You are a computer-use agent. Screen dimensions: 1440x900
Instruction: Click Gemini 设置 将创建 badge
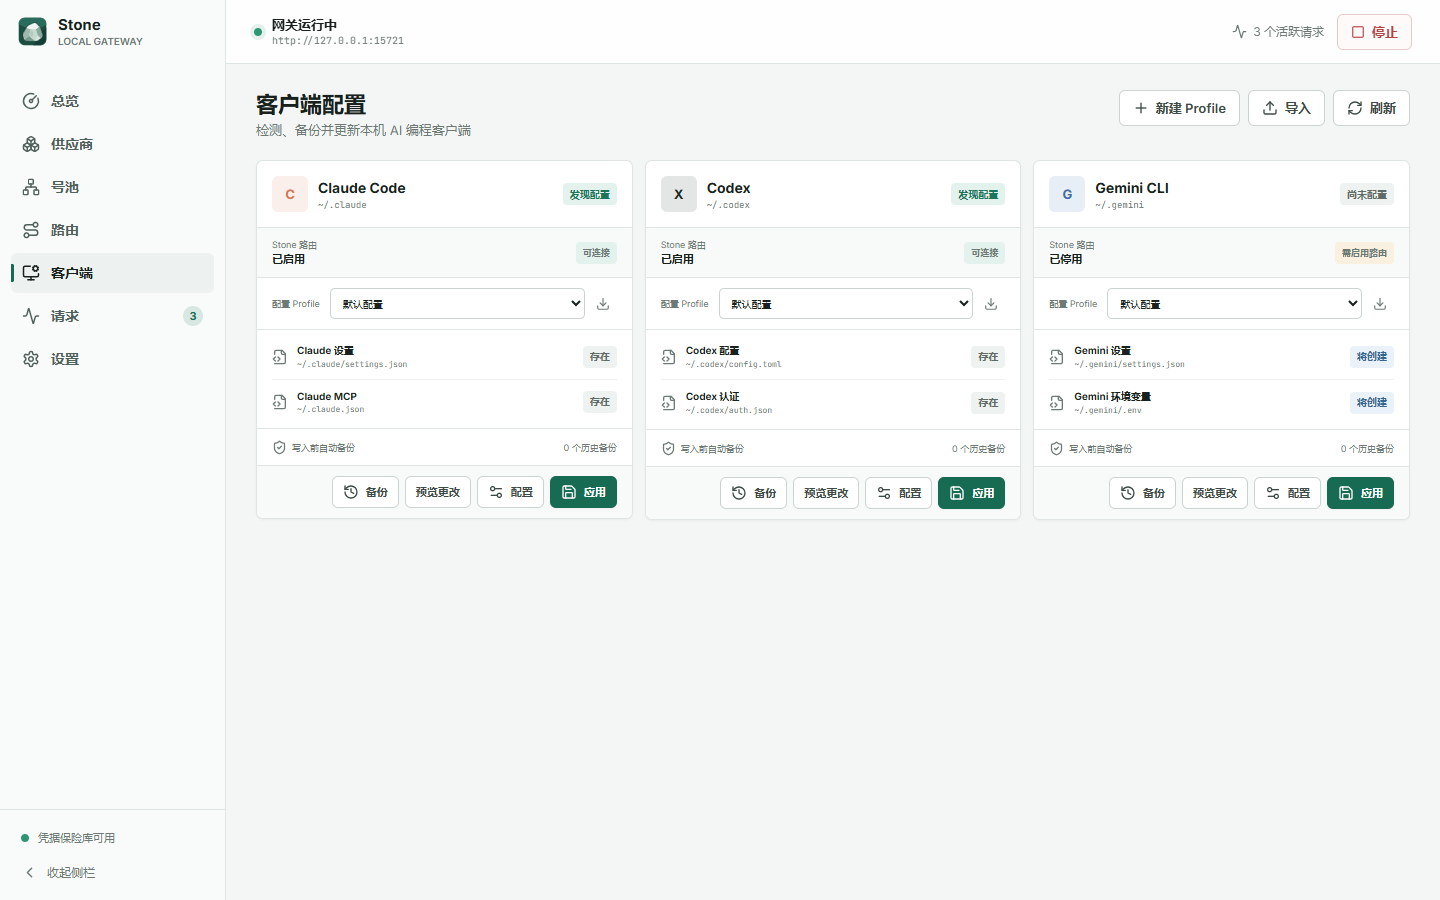click(x=1372, y=357)
